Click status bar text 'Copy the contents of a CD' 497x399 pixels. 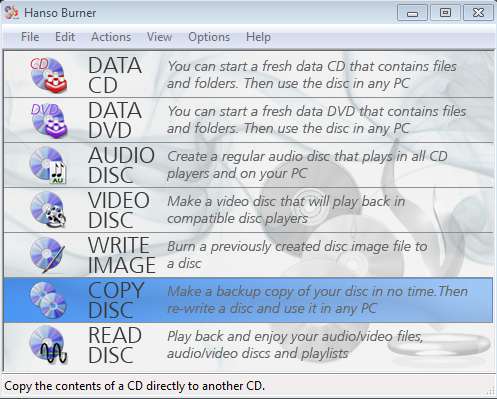134,386
